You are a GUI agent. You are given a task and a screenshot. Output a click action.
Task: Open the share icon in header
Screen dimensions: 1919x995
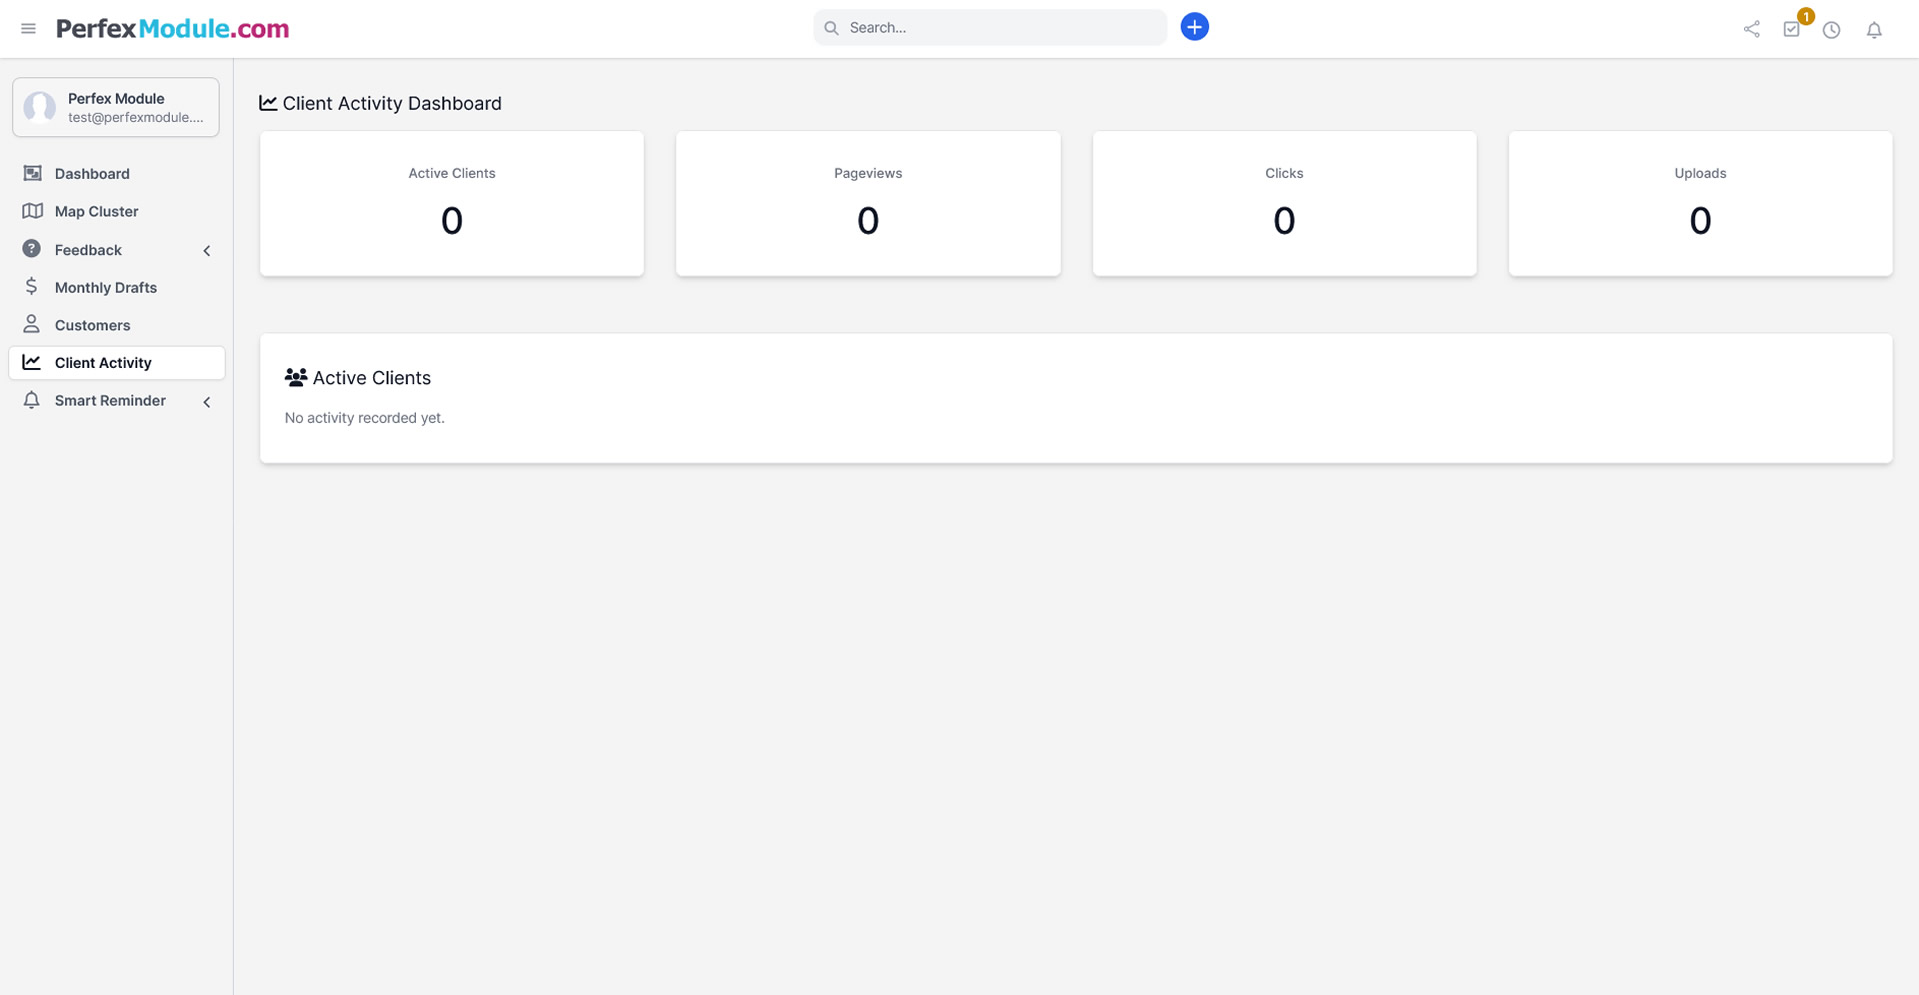pyautogui.click(x=1751, y=29)
